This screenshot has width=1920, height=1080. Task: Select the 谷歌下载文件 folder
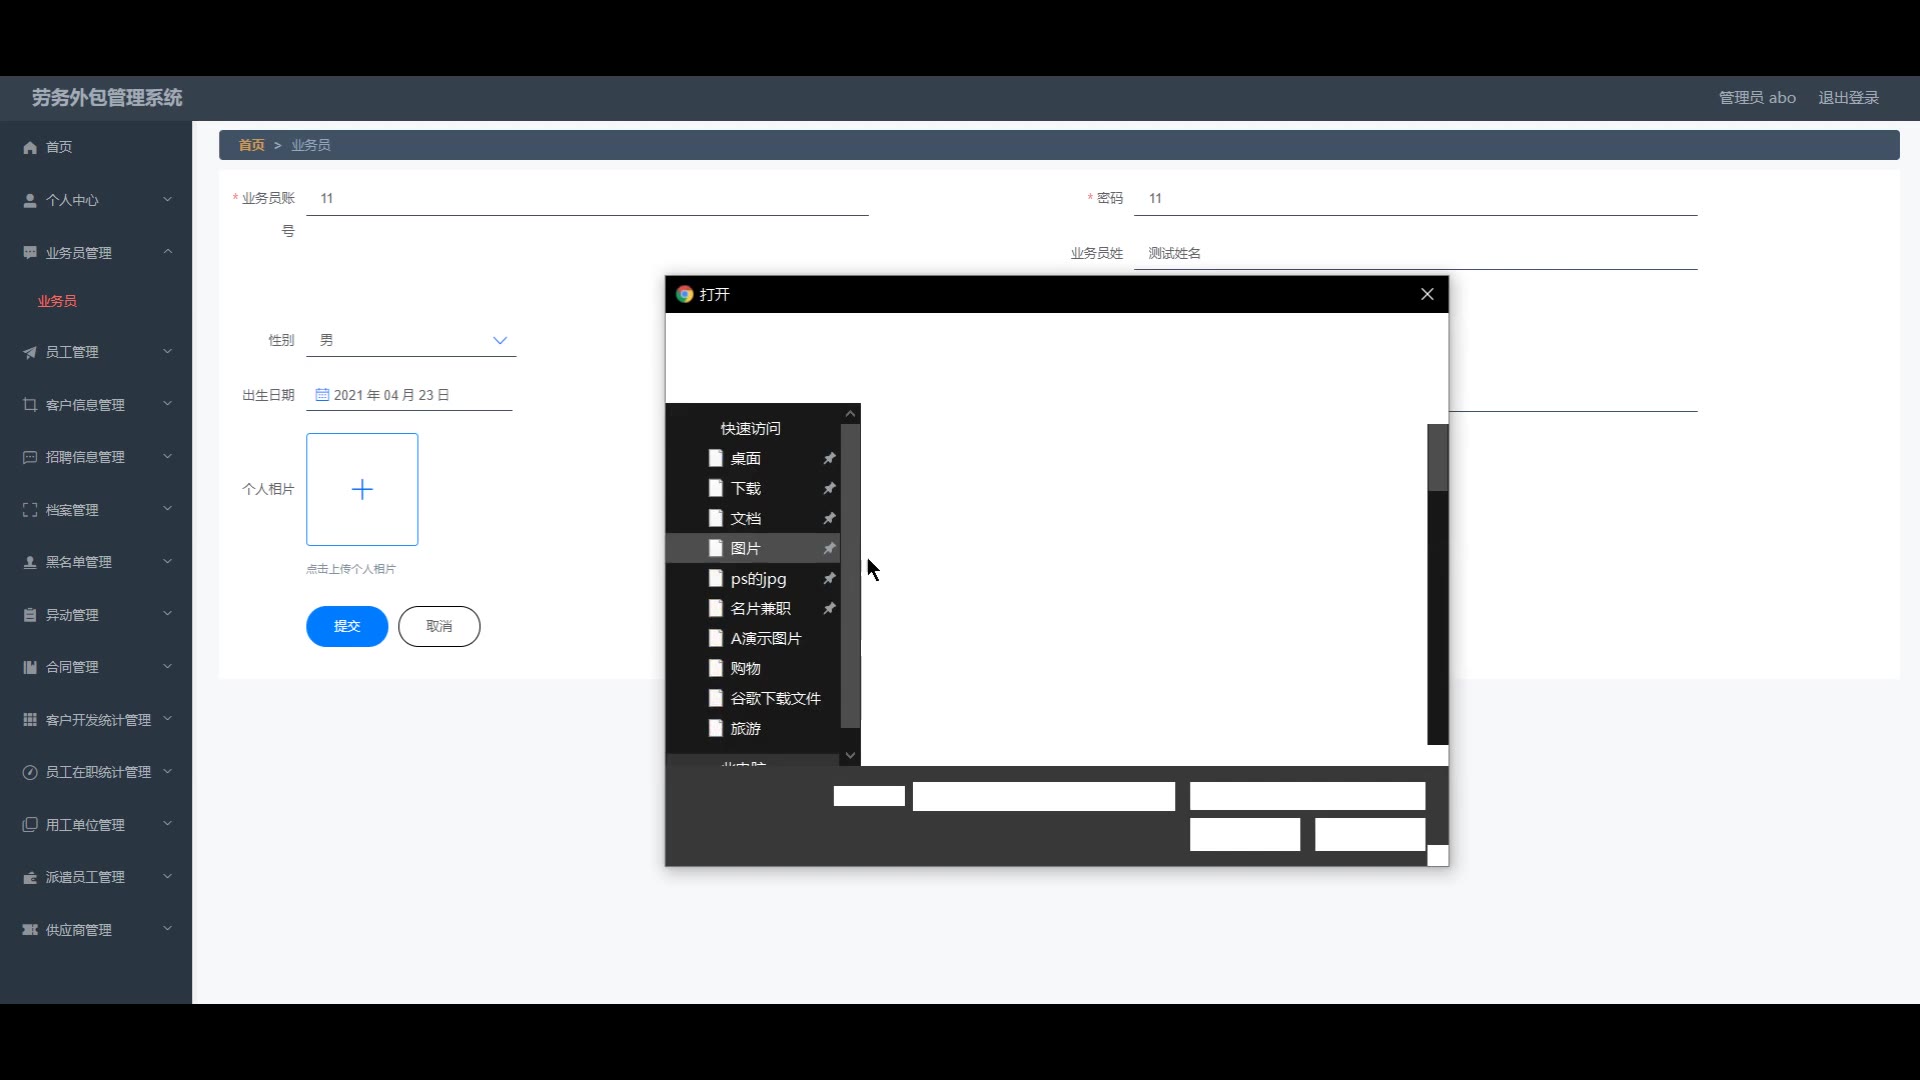click(x=775, y=698)
